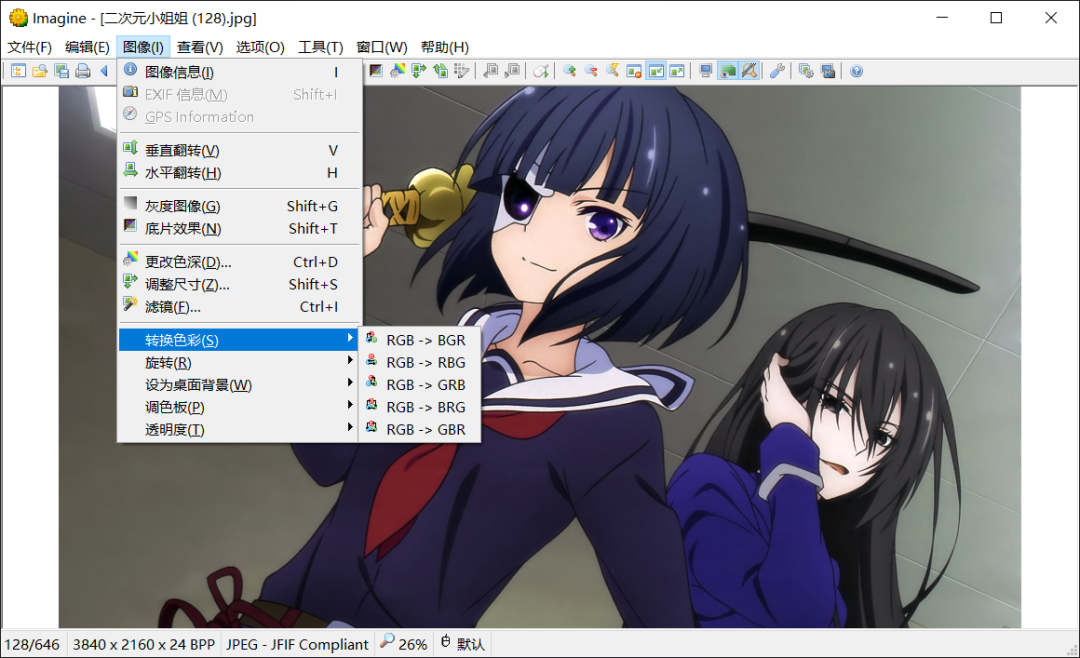This screenshot has height=658, width=1080.
Task: Toggle the highlighted desktop view toolbar button
Action: click(x=727, y=71)
